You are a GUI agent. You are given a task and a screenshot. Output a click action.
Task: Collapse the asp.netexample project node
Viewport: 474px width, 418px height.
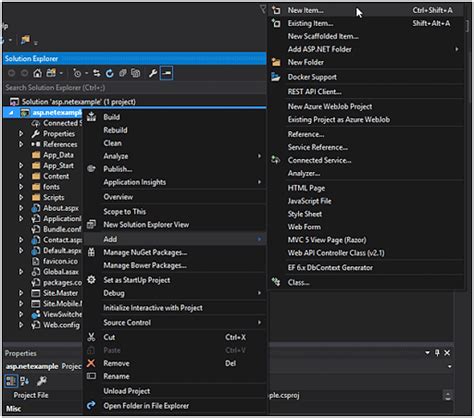[12, 113]
